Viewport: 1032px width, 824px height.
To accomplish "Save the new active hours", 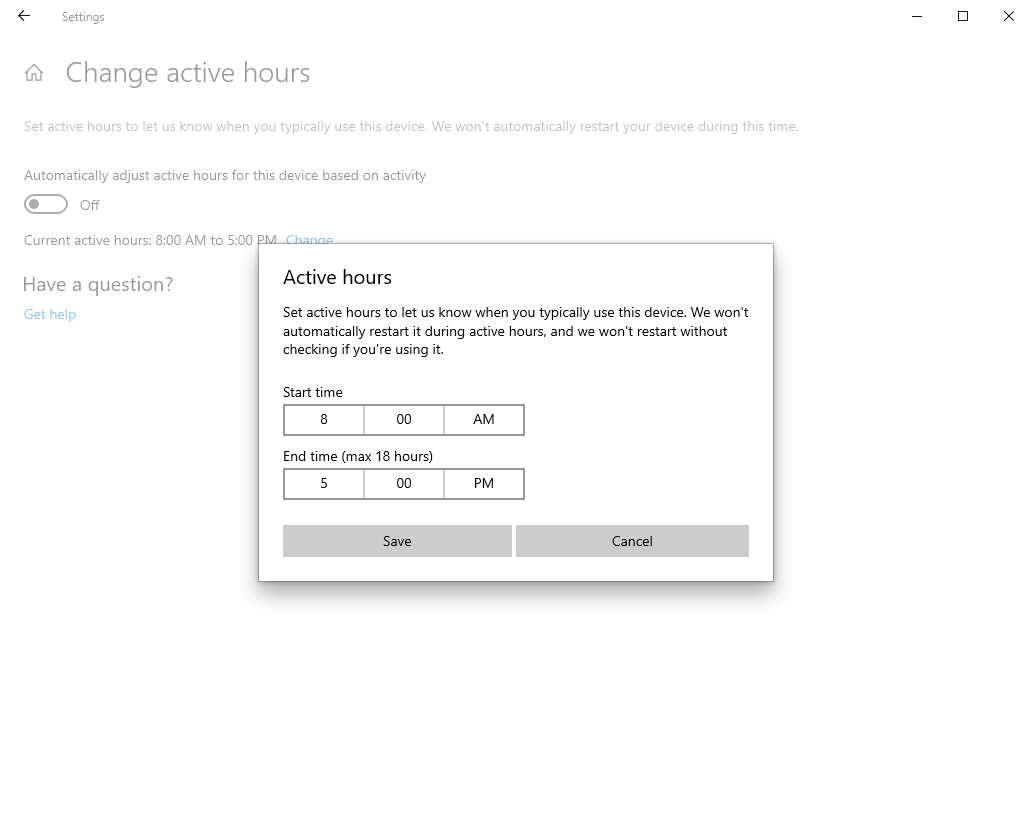I will [x=396, y=540].
